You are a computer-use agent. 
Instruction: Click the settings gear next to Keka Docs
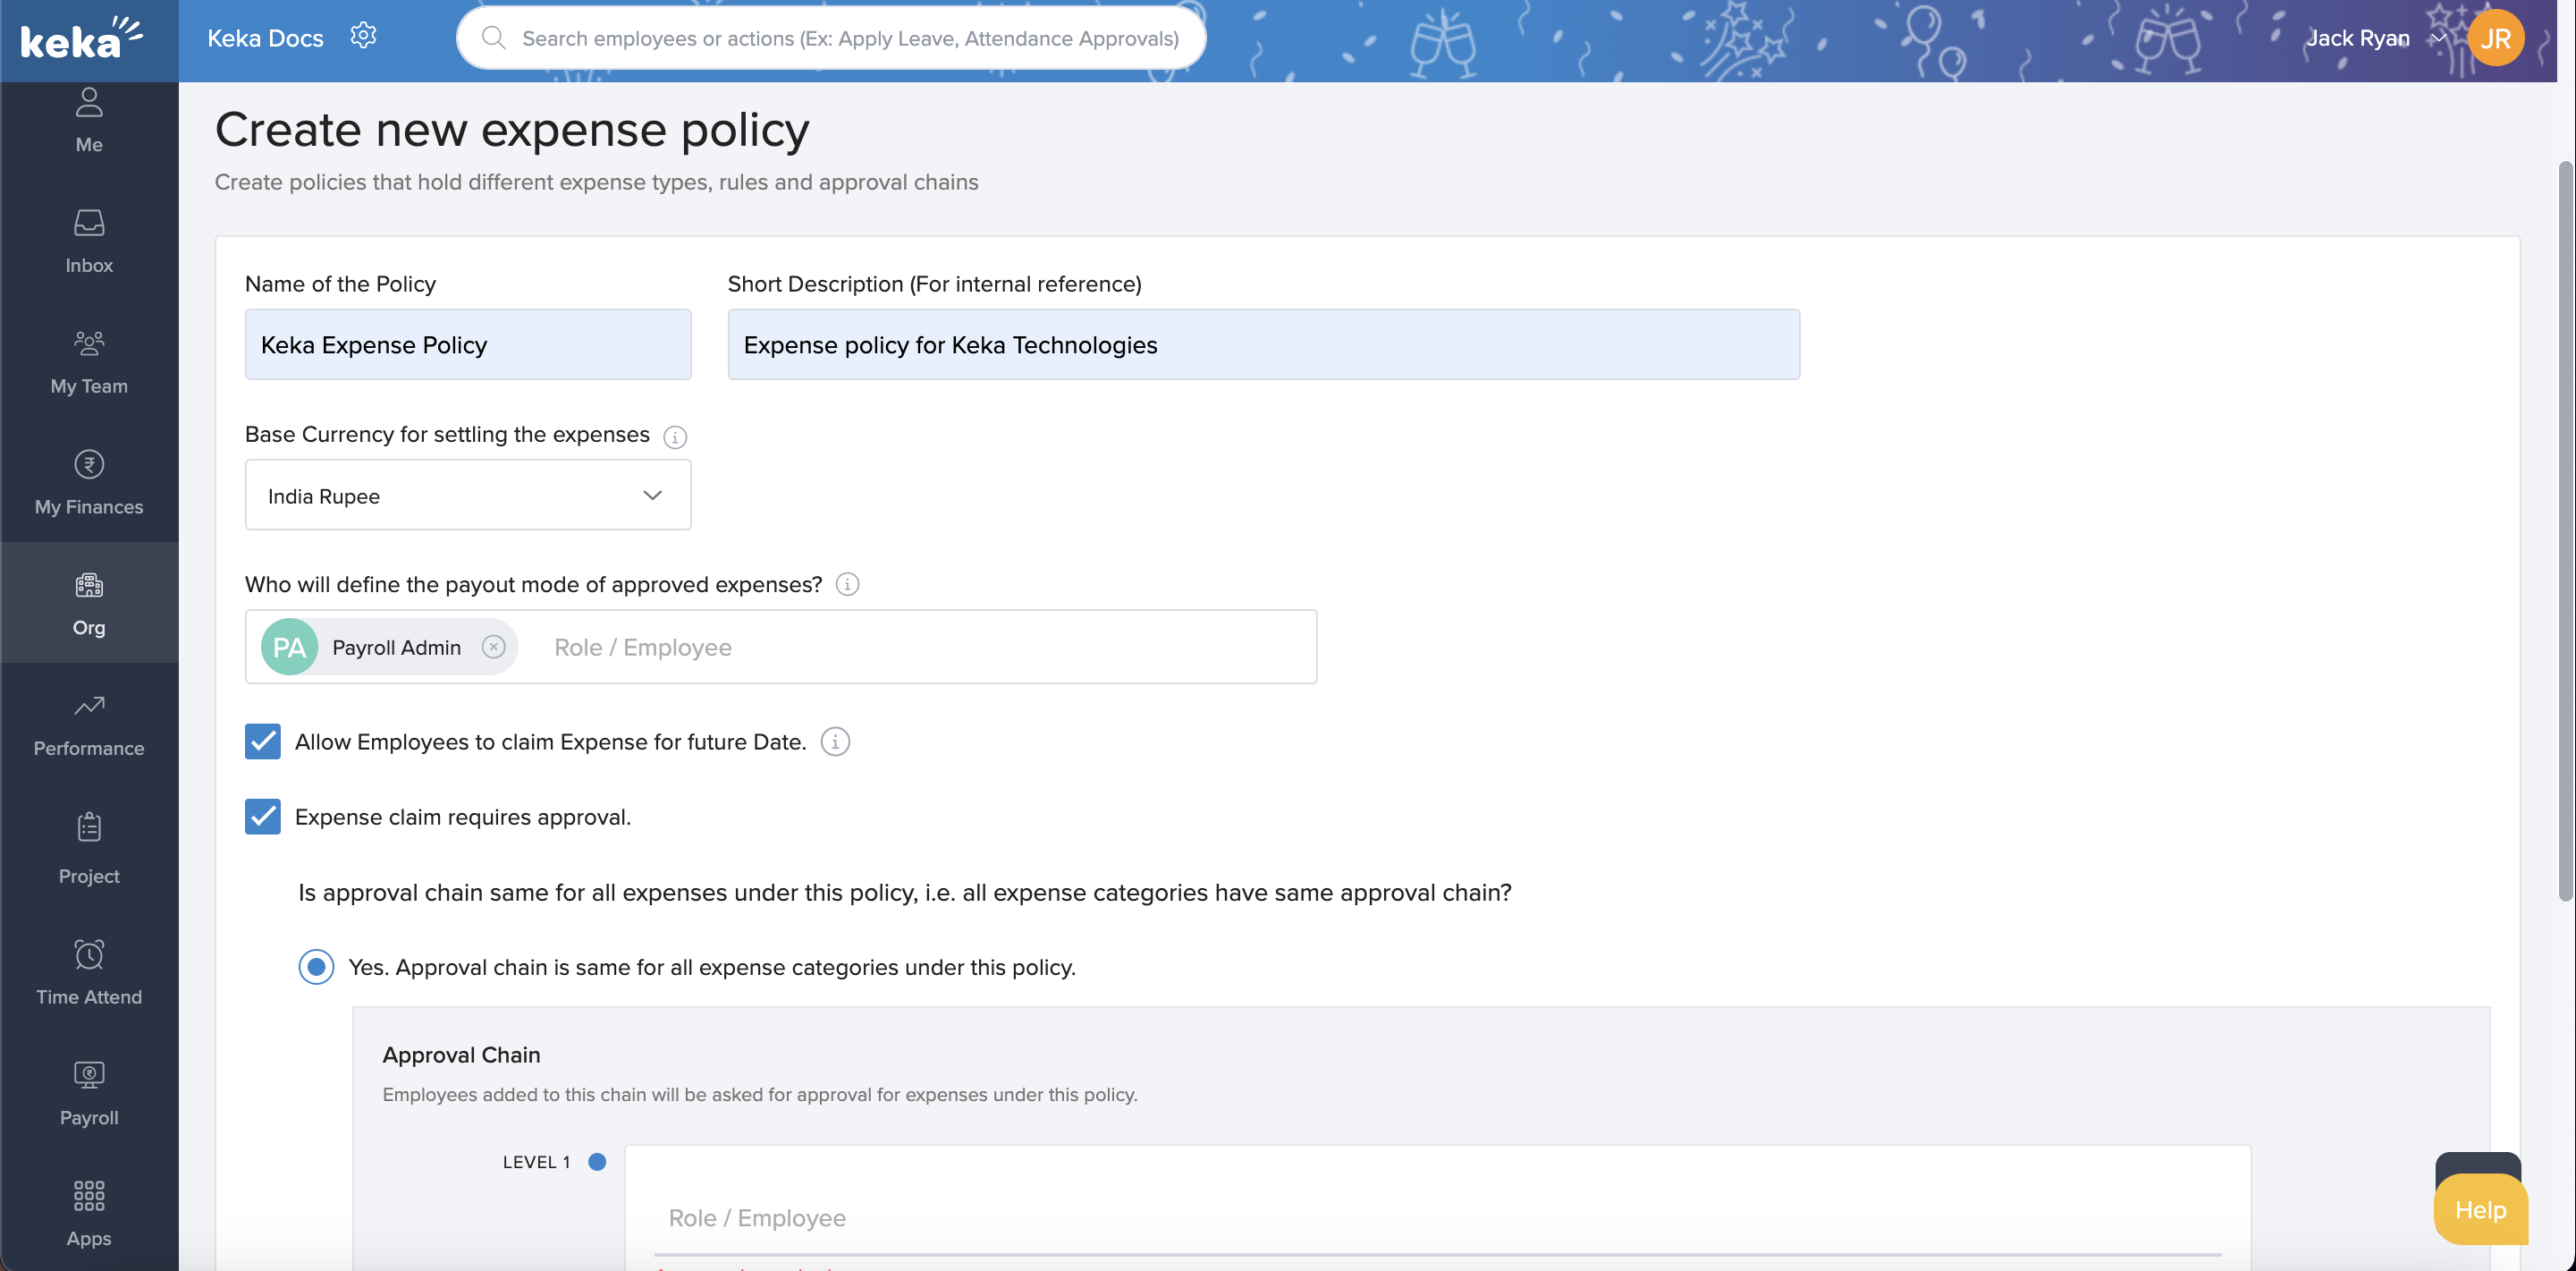tap(363, 36)
